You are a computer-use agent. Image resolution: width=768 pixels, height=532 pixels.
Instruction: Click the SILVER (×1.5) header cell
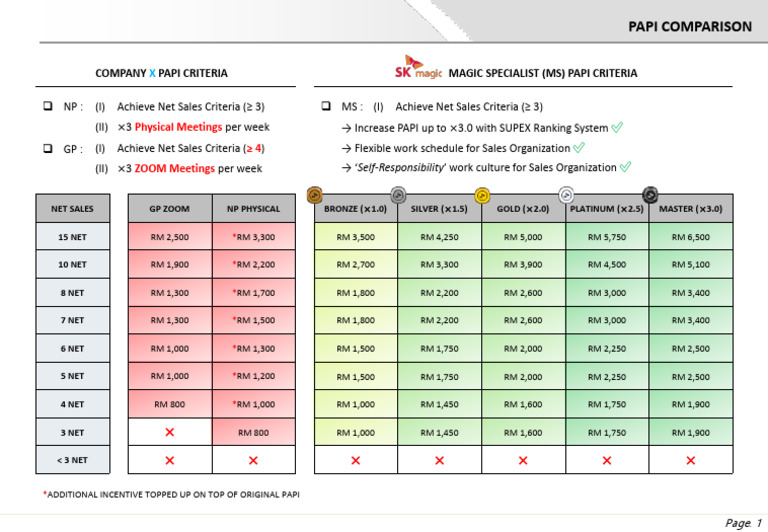tap(439, 209)
